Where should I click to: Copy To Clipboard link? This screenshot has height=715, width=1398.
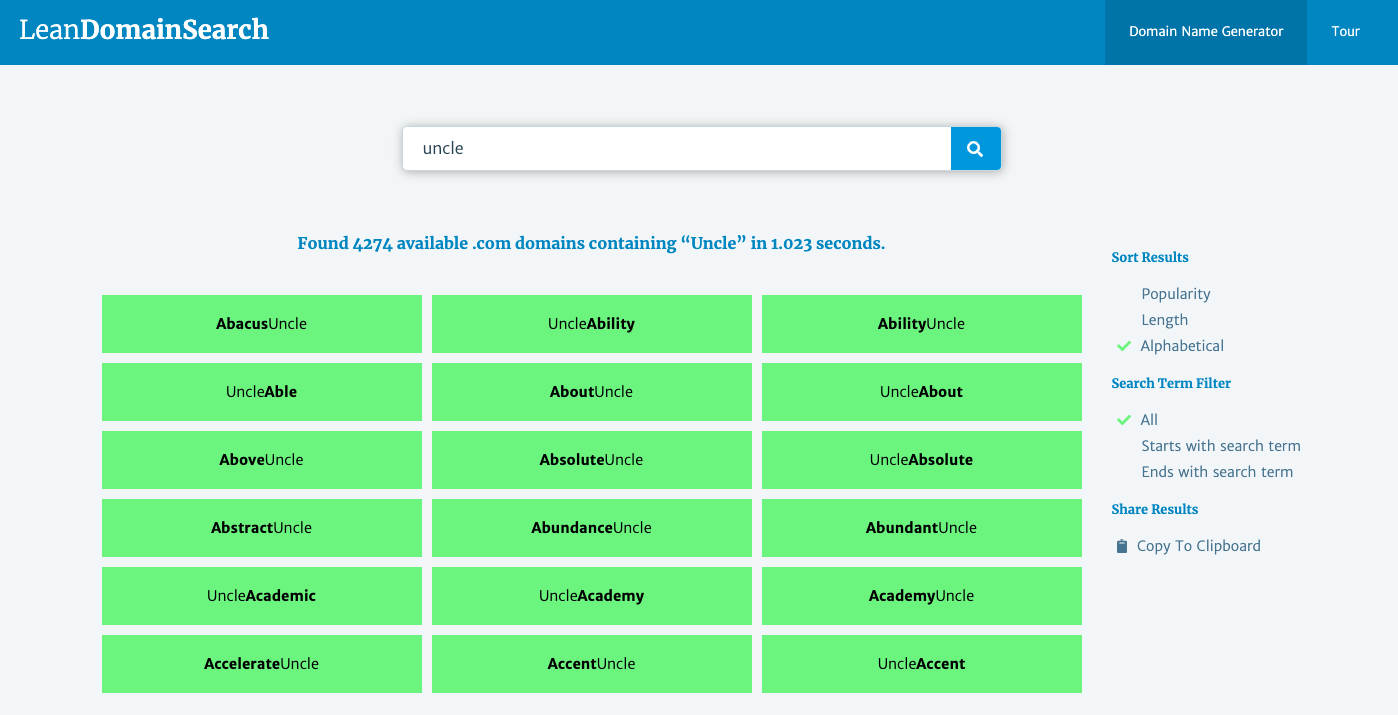(1198, 546)
